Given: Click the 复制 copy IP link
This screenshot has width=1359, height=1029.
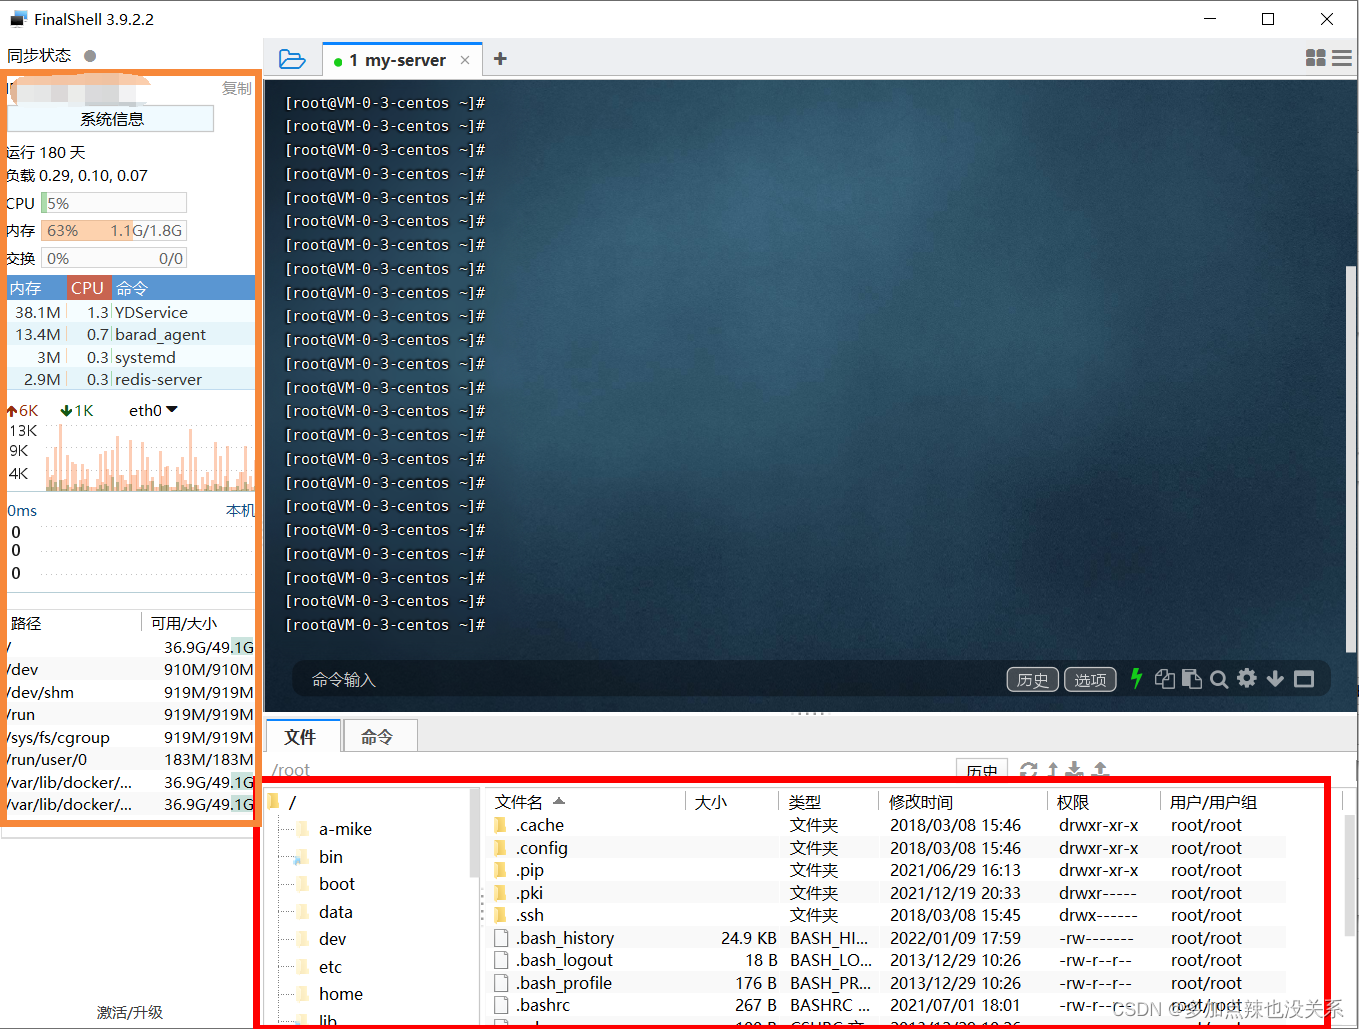Looking at the screenshot, I should [237, 88].
